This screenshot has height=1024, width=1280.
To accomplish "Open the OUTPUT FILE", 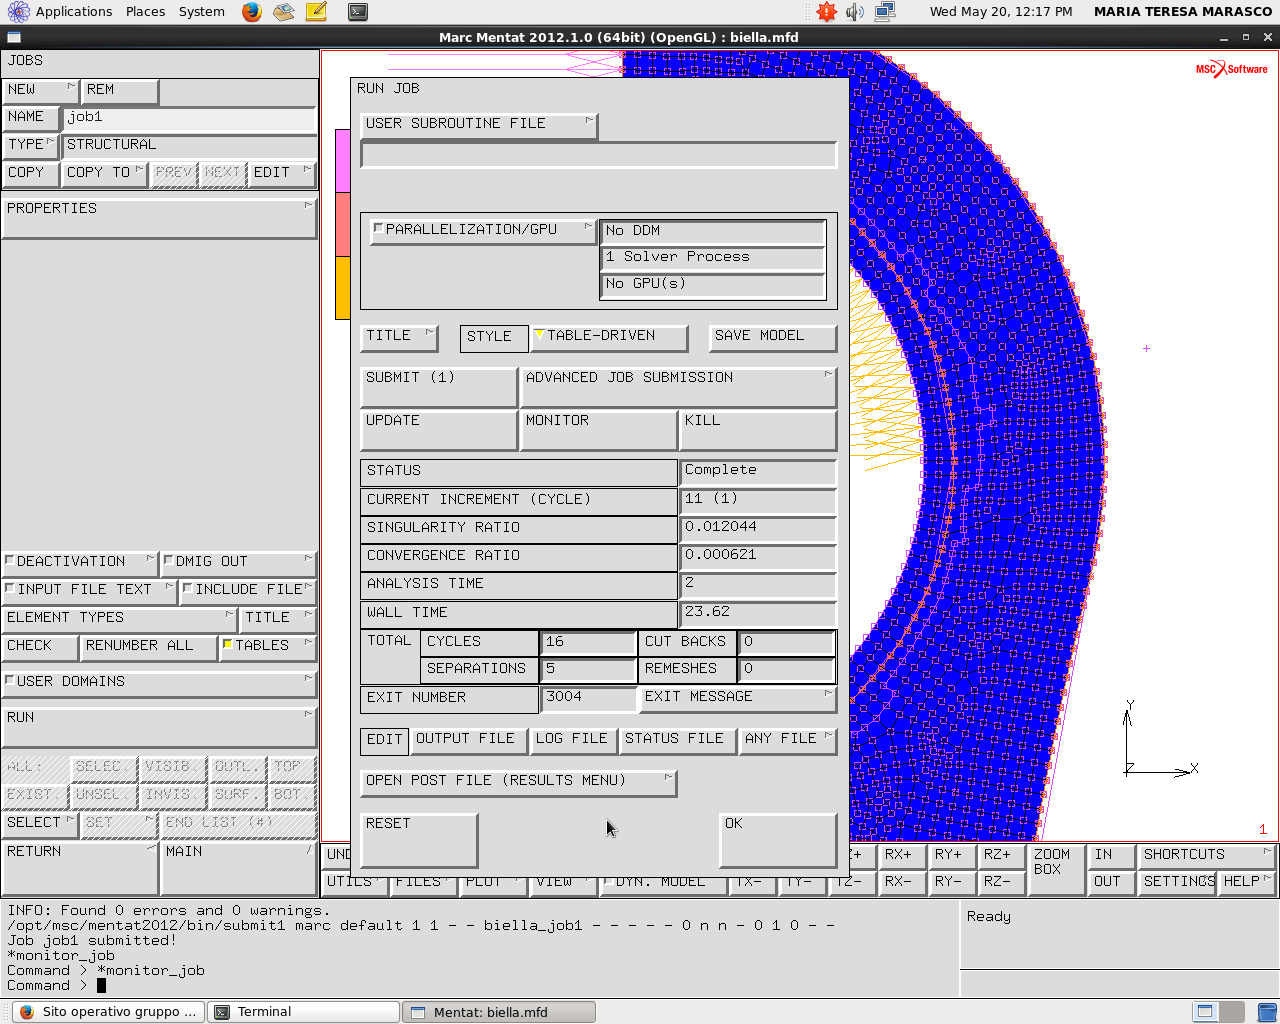I will (x=468, y=740).
